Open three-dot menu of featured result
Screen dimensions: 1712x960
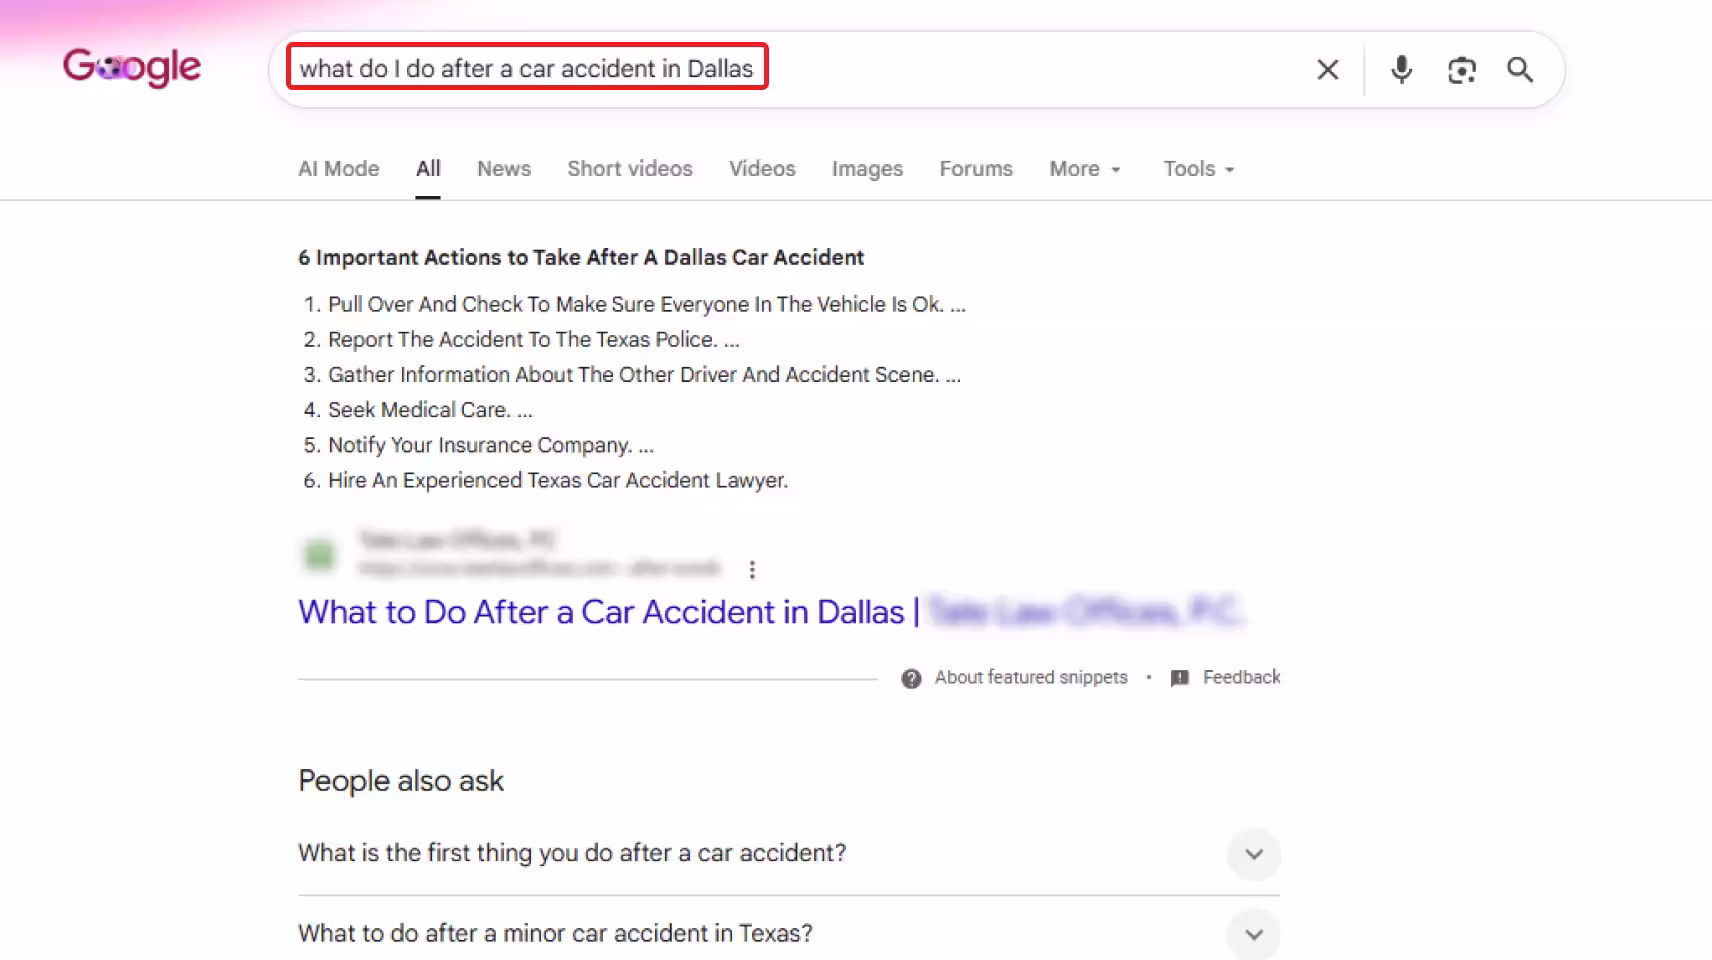752,570
